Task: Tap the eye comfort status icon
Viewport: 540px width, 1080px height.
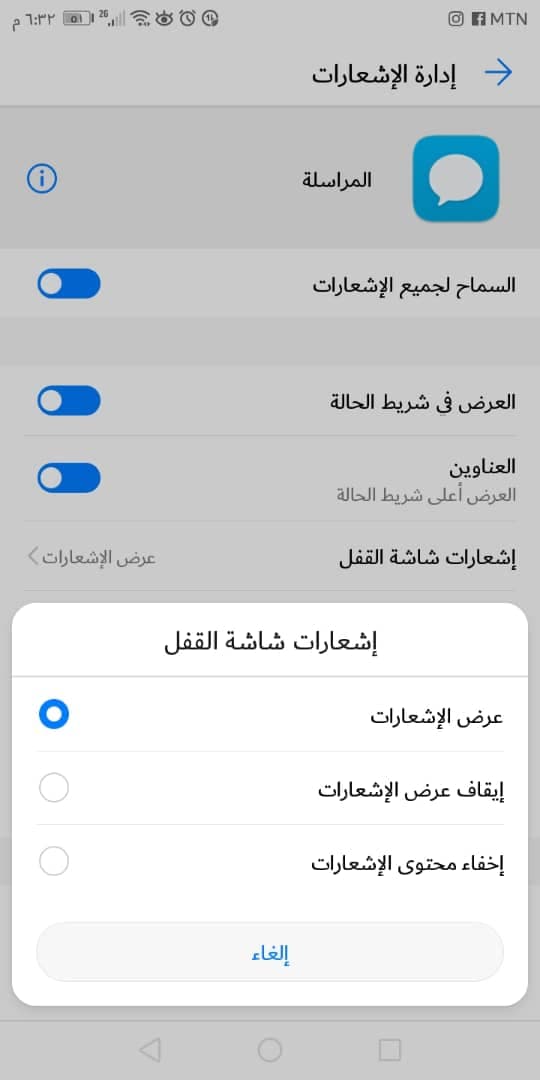Action: [164, 19]
